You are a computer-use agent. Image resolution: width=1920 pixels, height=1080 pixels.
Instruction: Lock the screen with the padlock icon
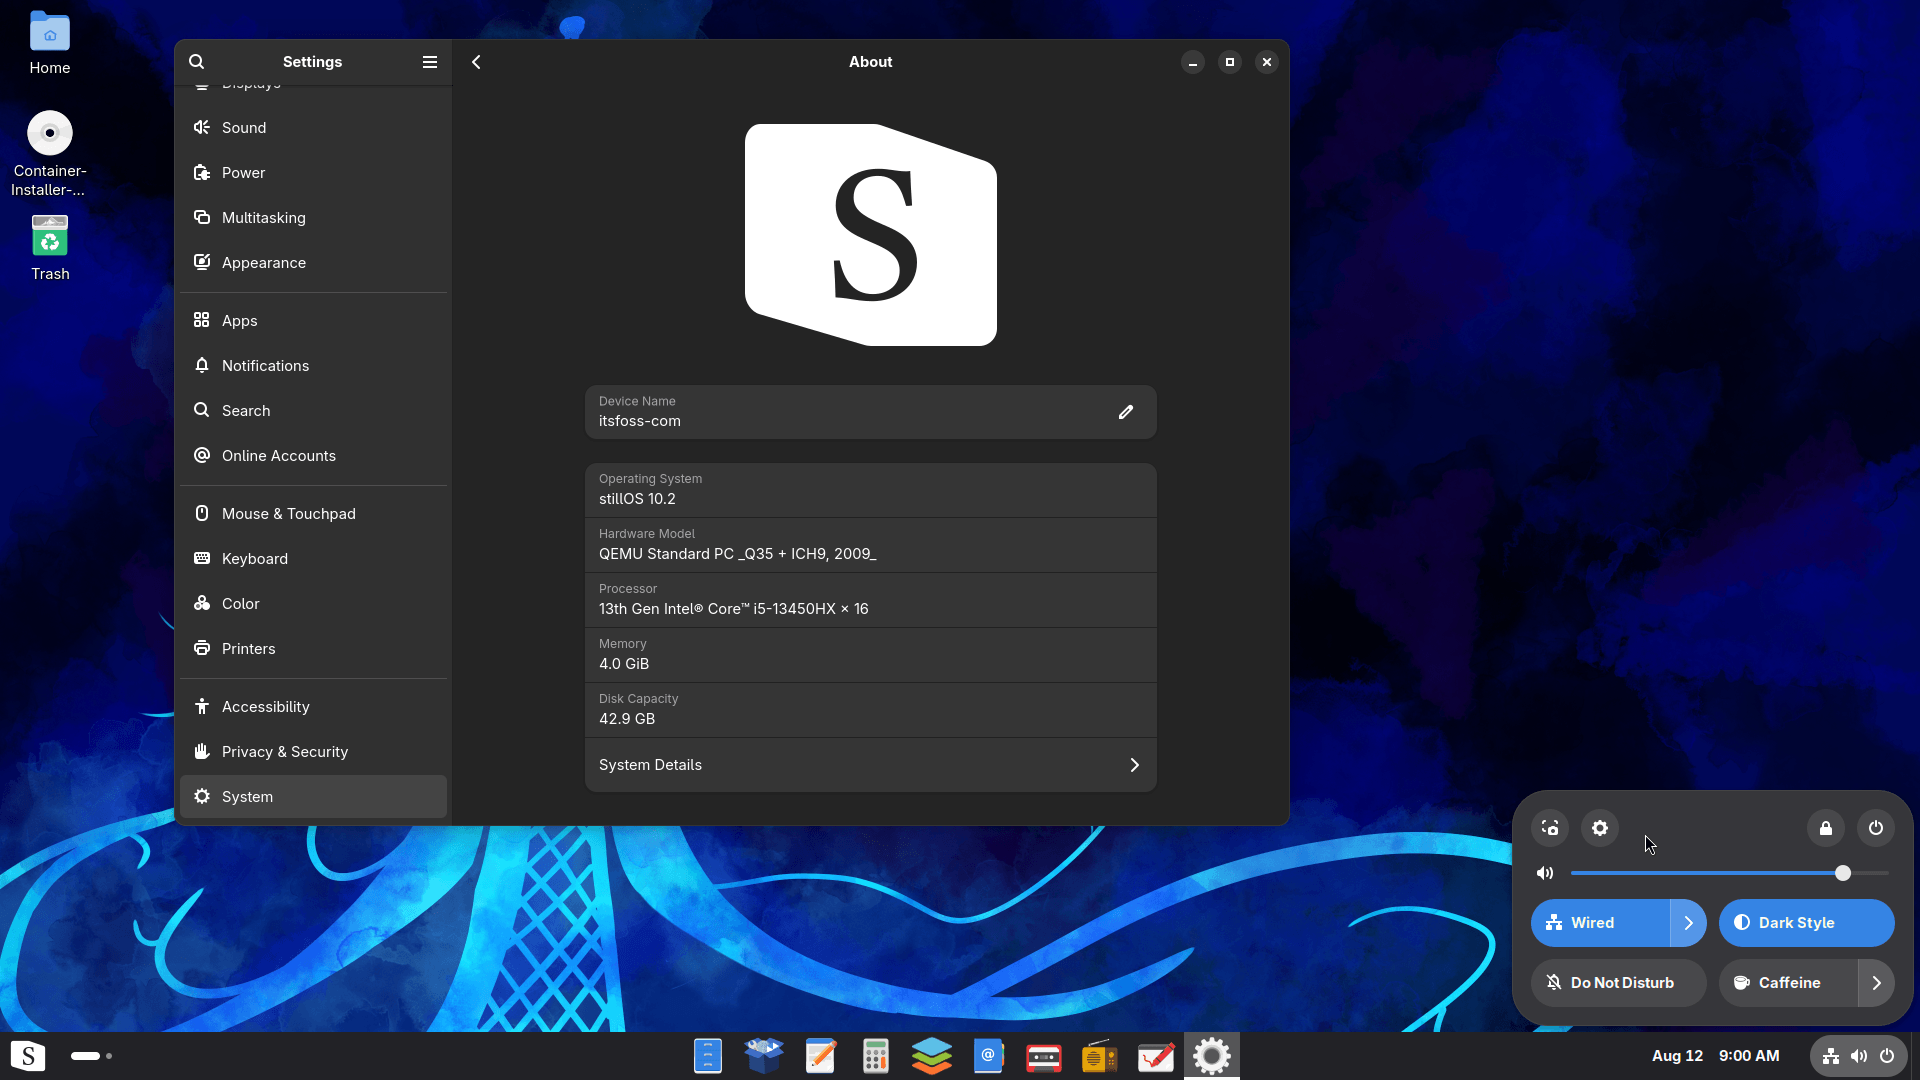1826,828
